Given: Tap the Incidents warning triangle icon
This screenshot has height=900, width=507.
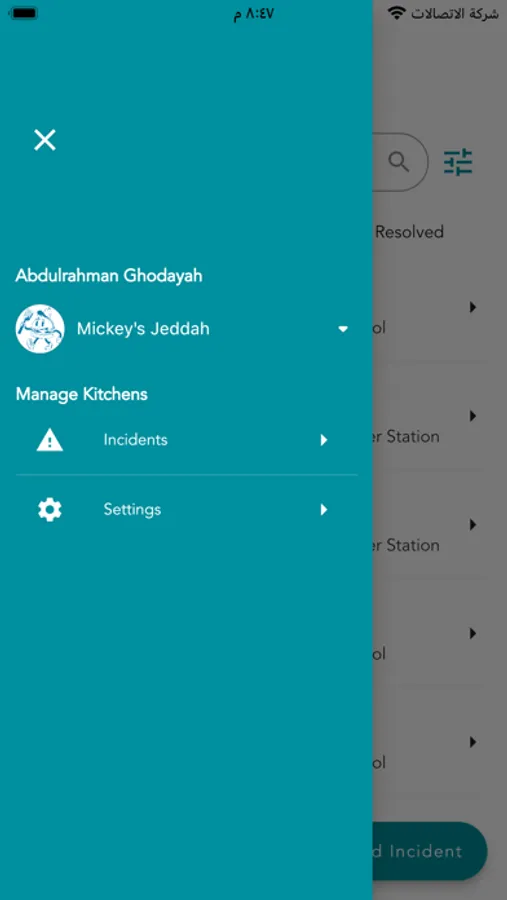Looking at the screenshot, I should (50, 440).
